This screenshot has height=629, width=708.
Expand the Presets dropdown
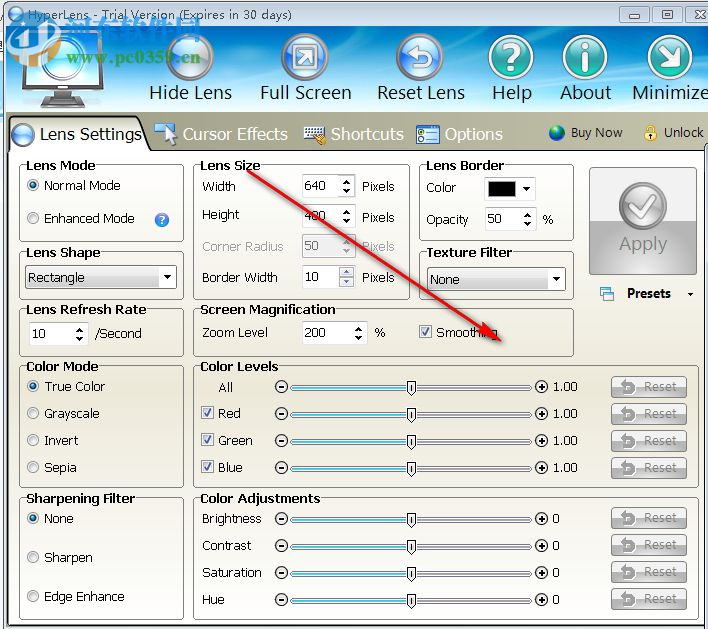[690, 294]
